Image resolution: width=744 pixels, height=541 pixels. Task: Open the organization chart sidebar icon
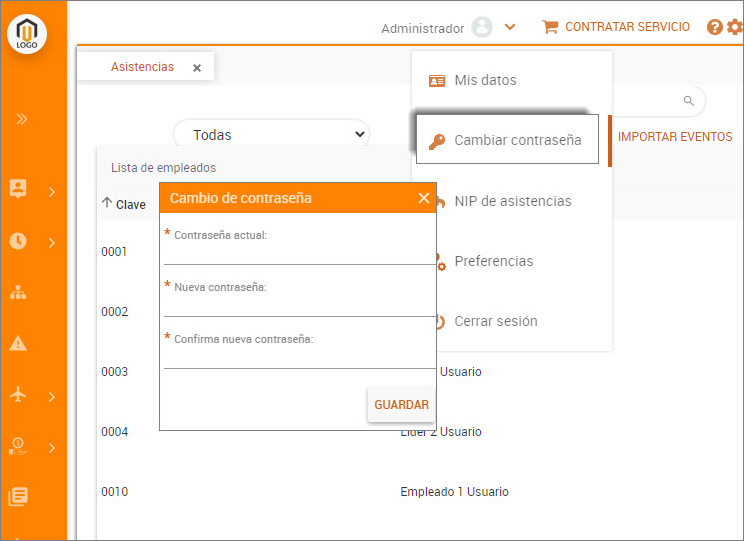[18, 293]
